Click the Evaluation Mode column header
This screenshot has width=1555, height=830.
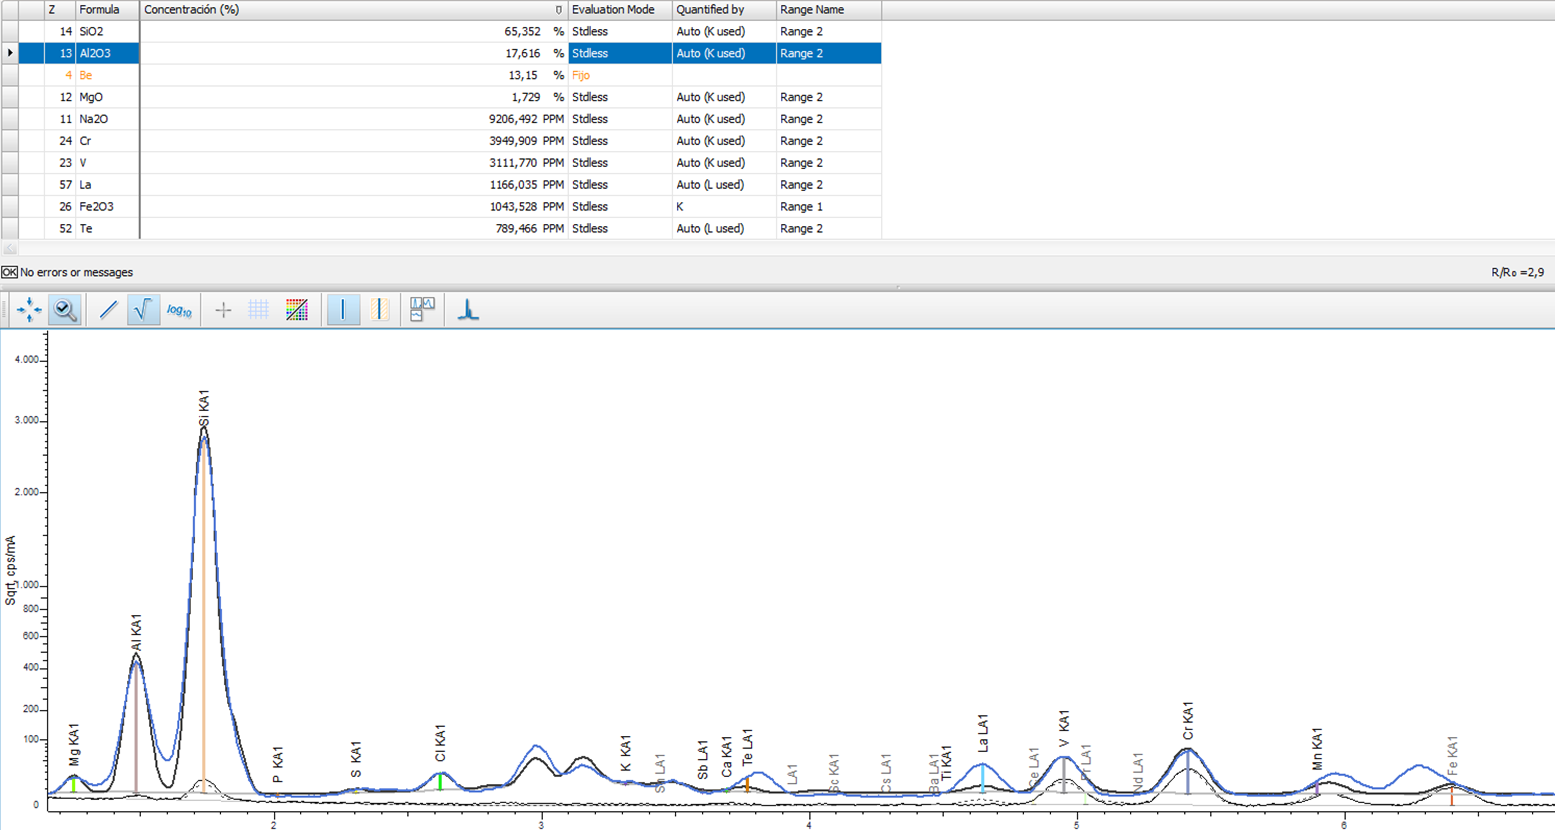coord(620,10)
